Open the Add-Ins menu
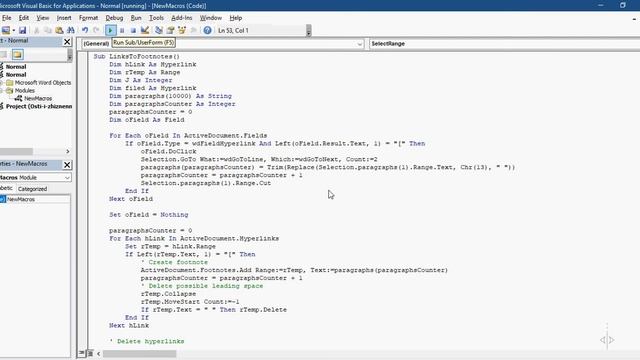 pyautogui.click(x=182, y=18)
